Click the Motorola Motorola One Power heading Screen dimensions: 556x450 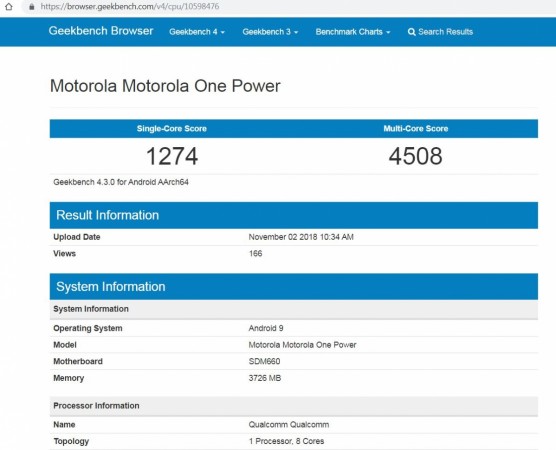(x=165, y=86)
